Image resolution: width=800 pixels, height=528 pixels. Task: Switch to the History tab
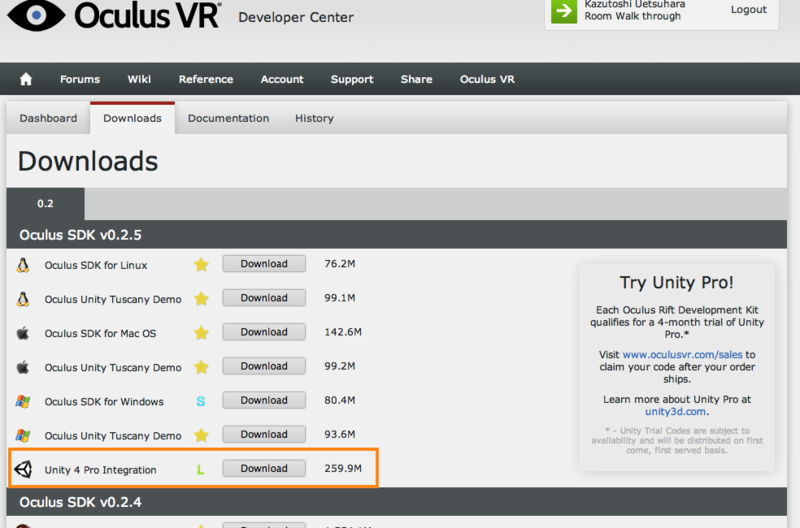(314, 118)
